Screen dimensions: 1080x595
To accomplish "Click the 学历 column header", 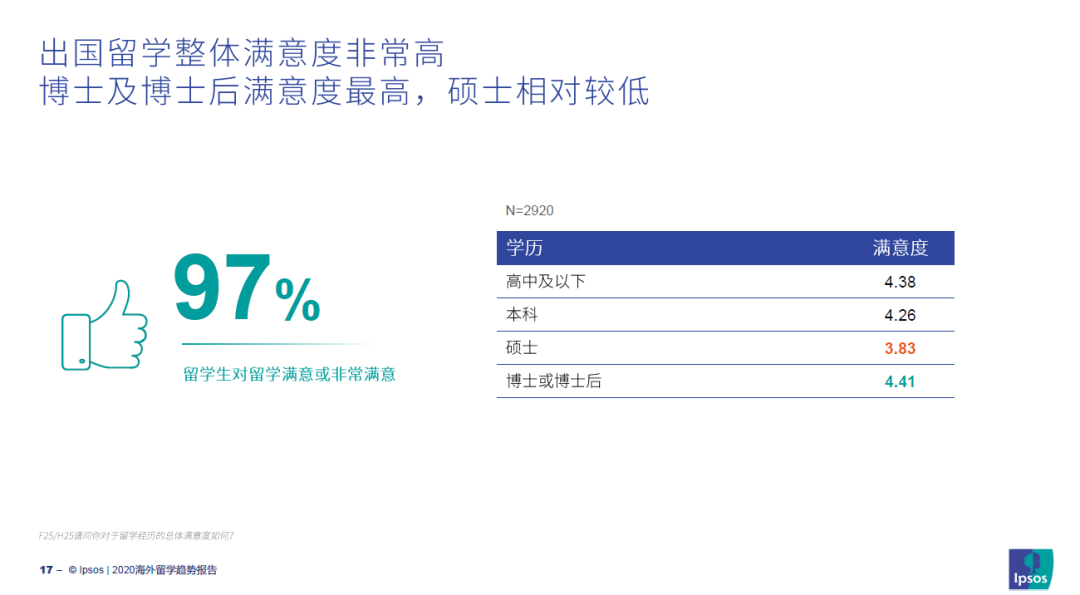I will coord(524,248).
